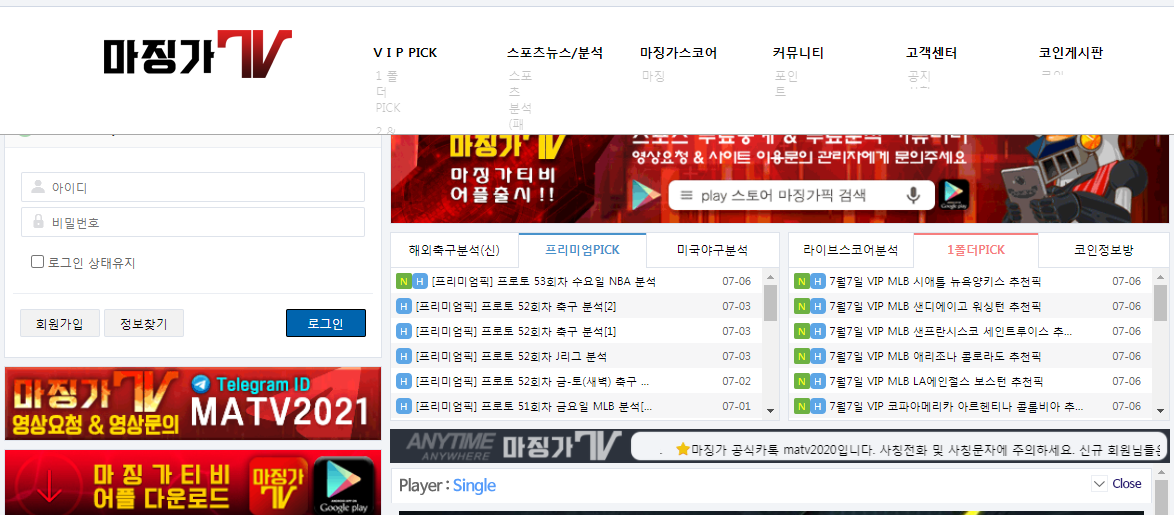
Task: Open 7월7일 VIP MLB 샌프란시스코 세인트루이스 post
Action: [x=951, y=332]
